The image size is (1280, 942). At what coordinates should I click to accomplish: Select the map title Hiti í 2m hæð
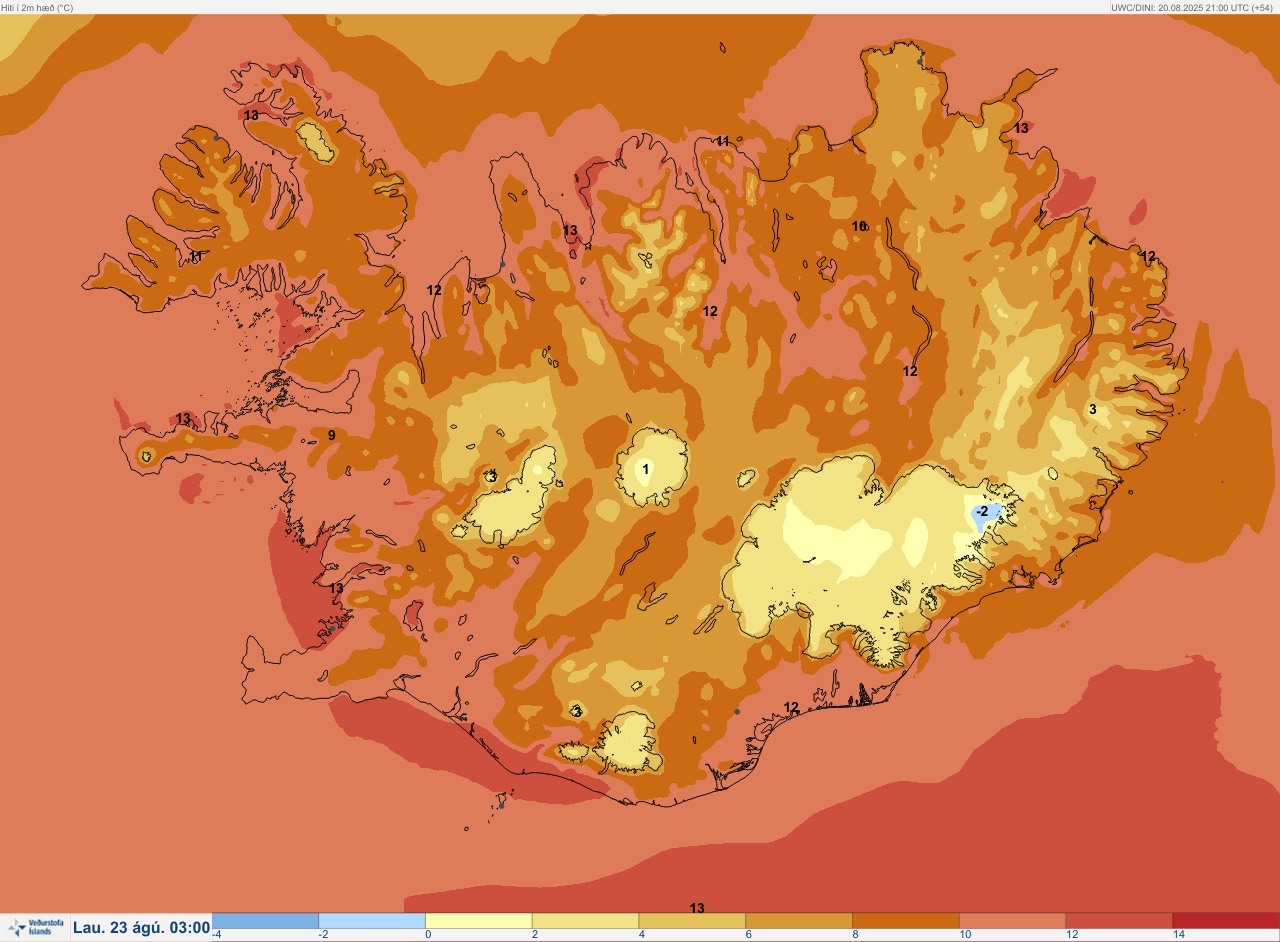37,7
